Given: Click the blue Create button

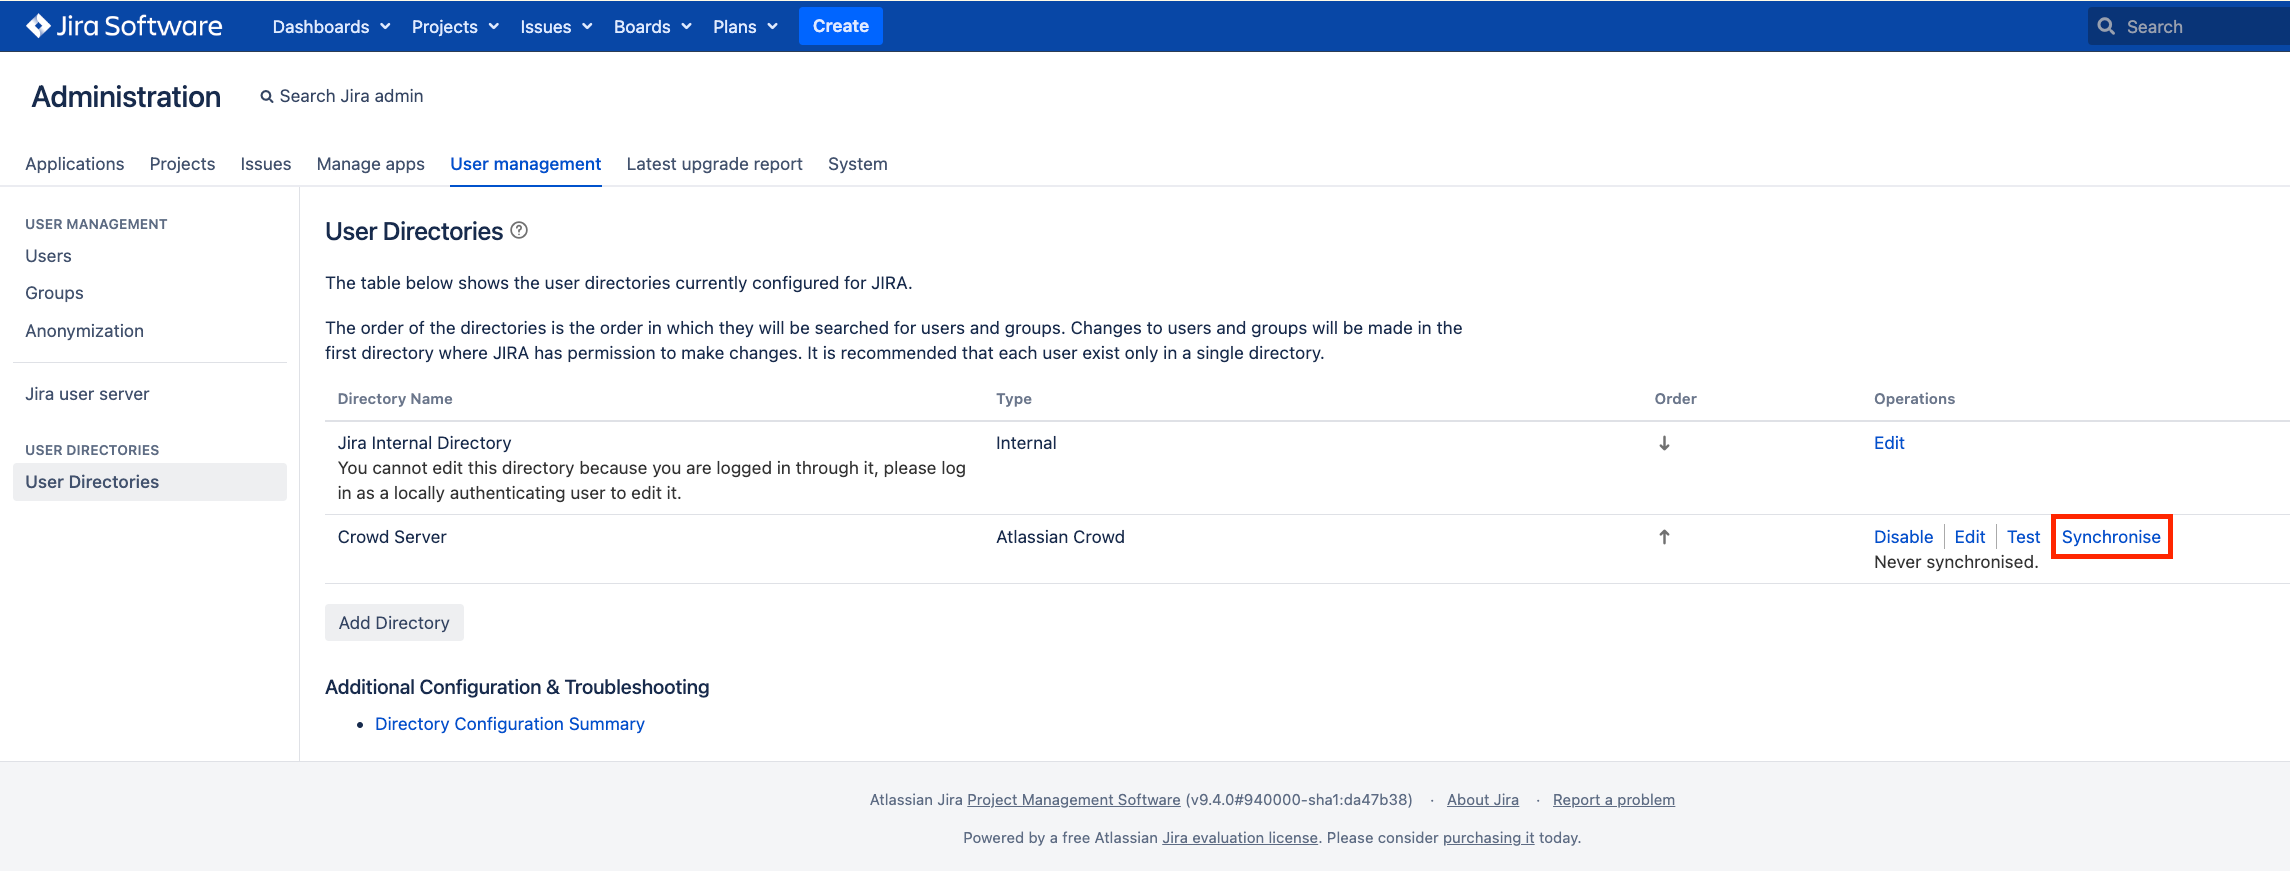Looking at the screenshot, I should coord(840,26).
